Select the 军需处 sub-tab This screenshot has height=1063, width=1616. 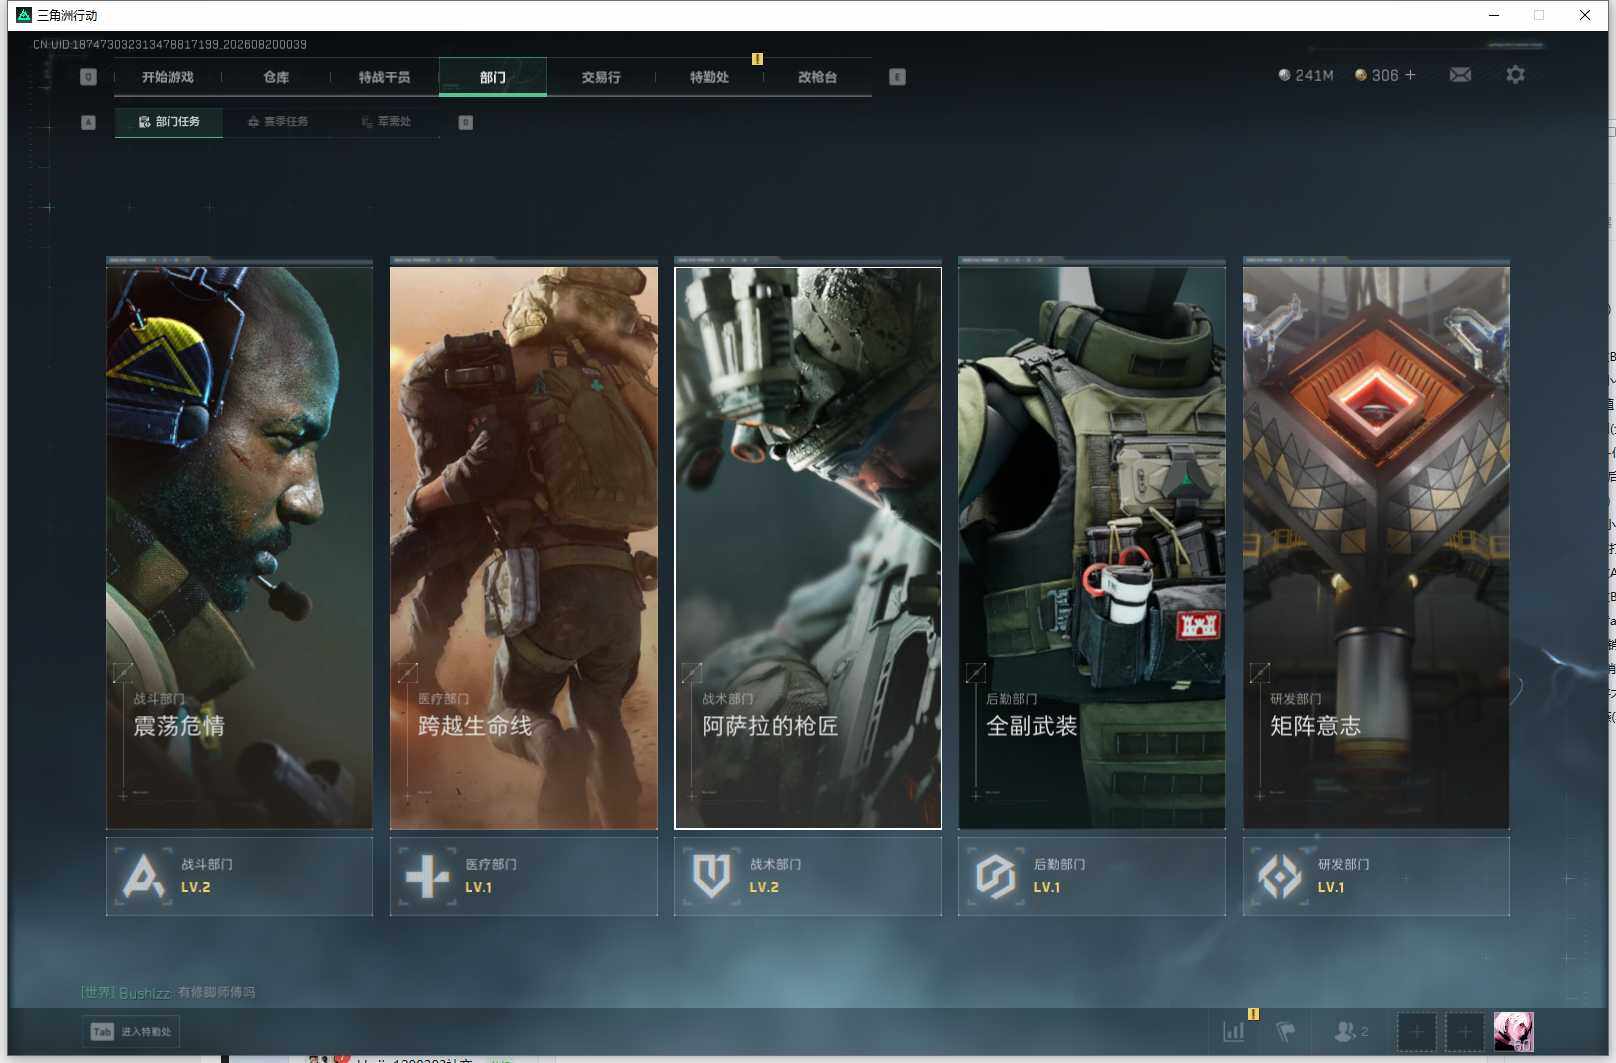pyautogui.click(x=386, y=122)
